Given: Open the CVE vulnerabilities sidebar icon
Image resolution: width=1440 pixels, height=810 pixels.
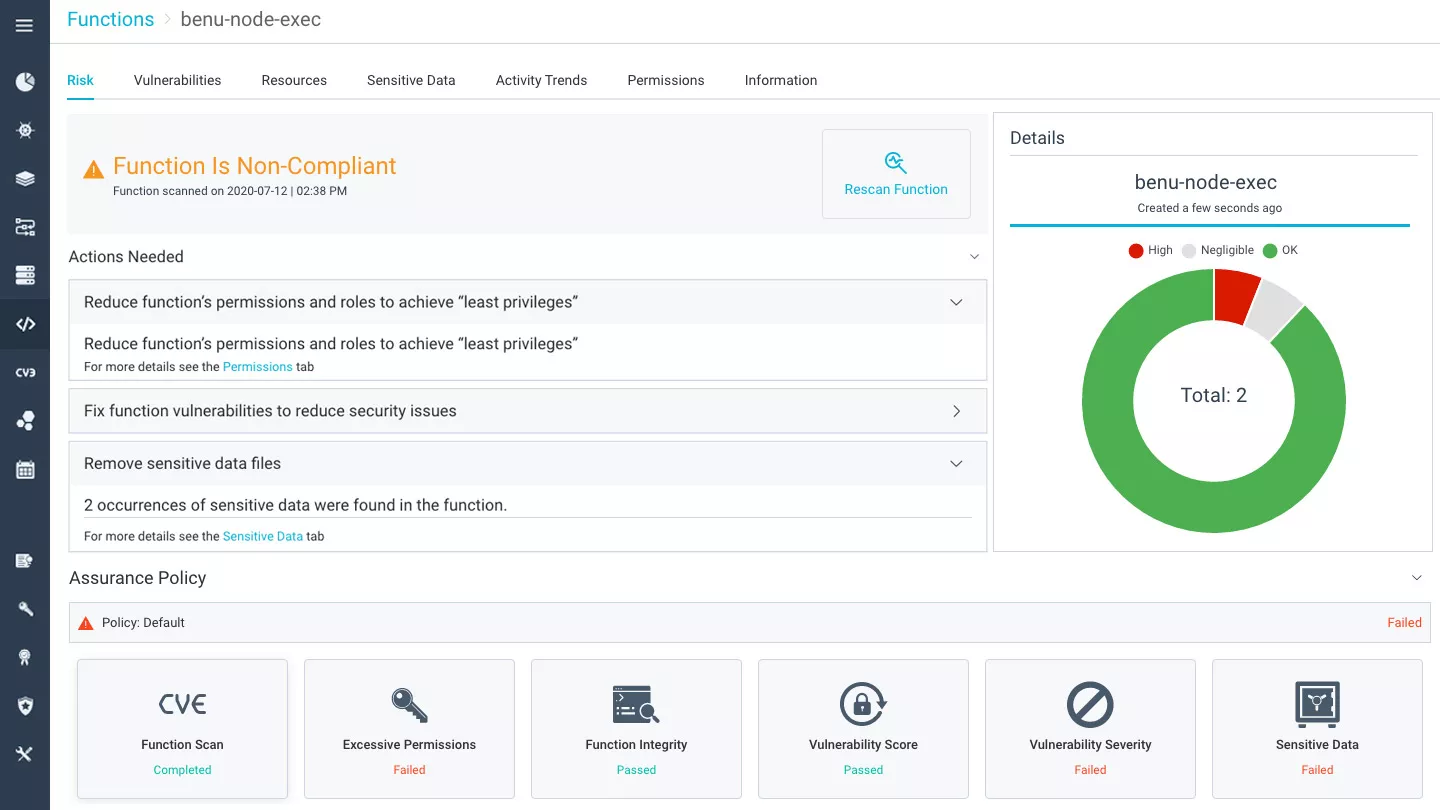Looking at the screenshot, I should click(x=25, y=373).
